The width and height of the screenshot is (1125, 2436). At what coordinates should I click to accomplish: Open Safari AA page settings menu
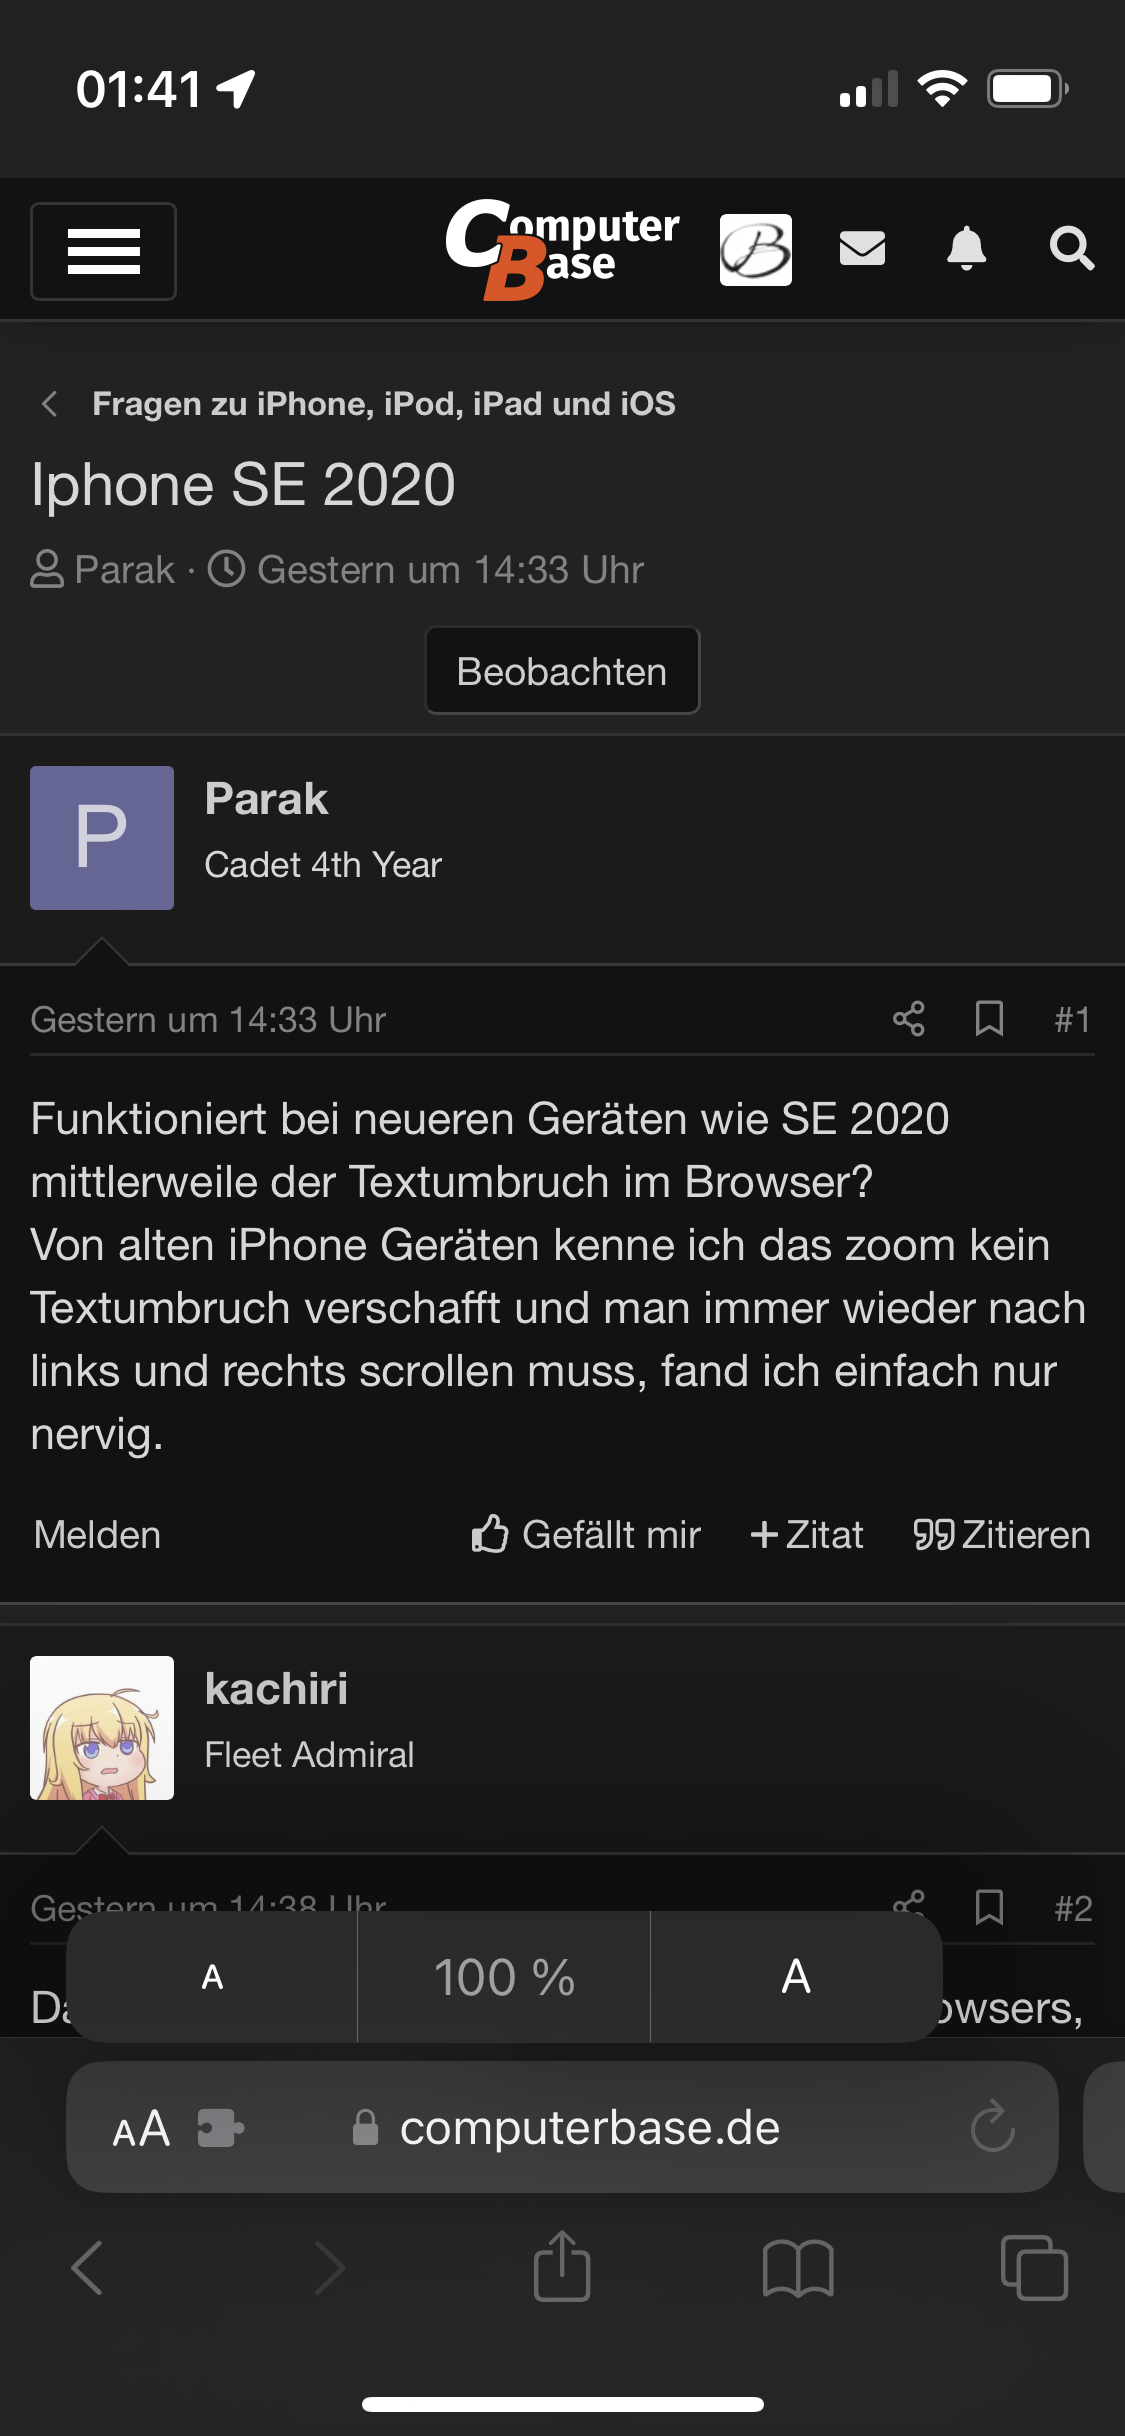(141, 2128)
